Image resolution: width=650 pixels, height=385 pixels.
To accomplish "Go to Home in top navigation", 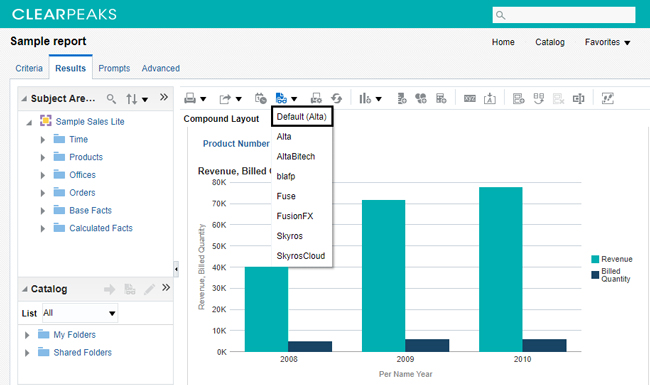I will (503, 42).
